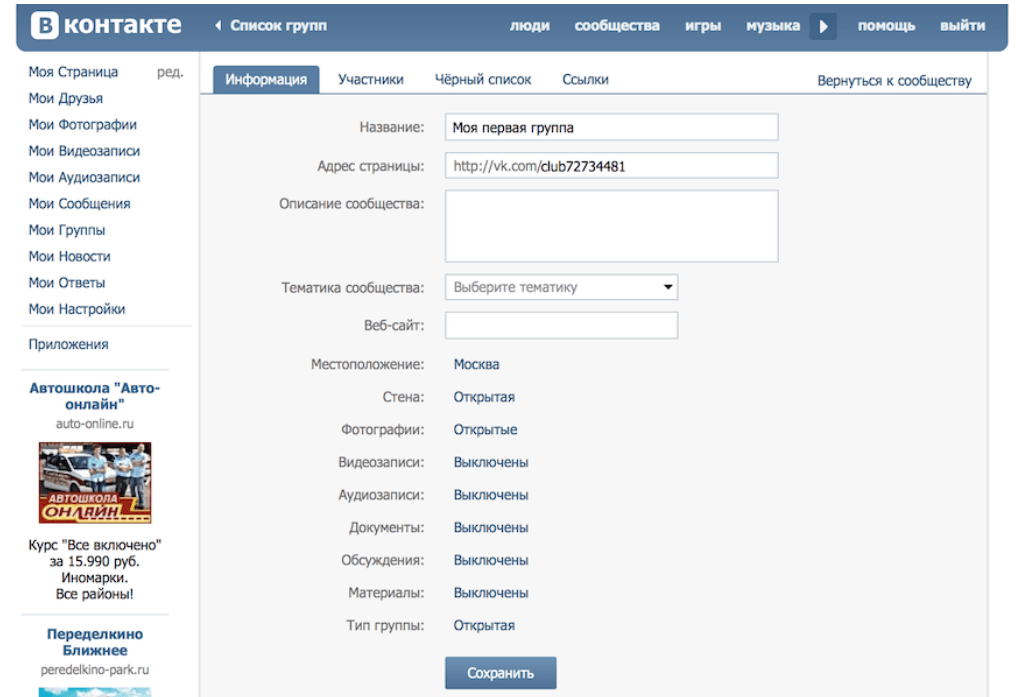The height and width of the screenshot is (697, 1017).
Task: Click into the Название input field
Action: 612,128
